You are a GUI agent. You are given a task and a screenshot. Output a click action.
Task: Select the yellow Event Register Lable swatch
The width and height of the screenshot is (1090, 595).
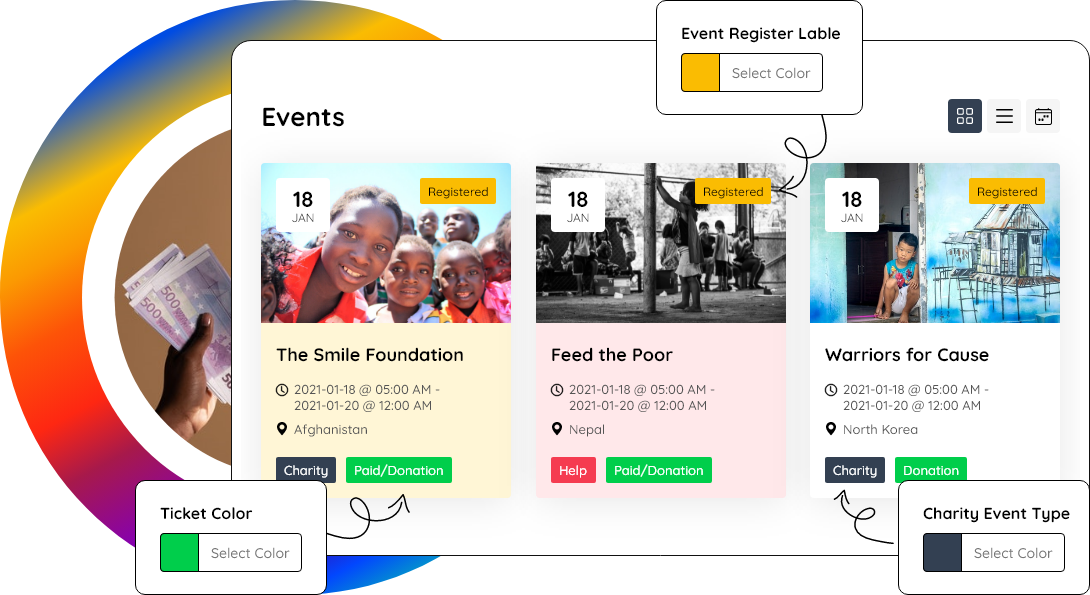pyautogui.click(x=701, y=73)
